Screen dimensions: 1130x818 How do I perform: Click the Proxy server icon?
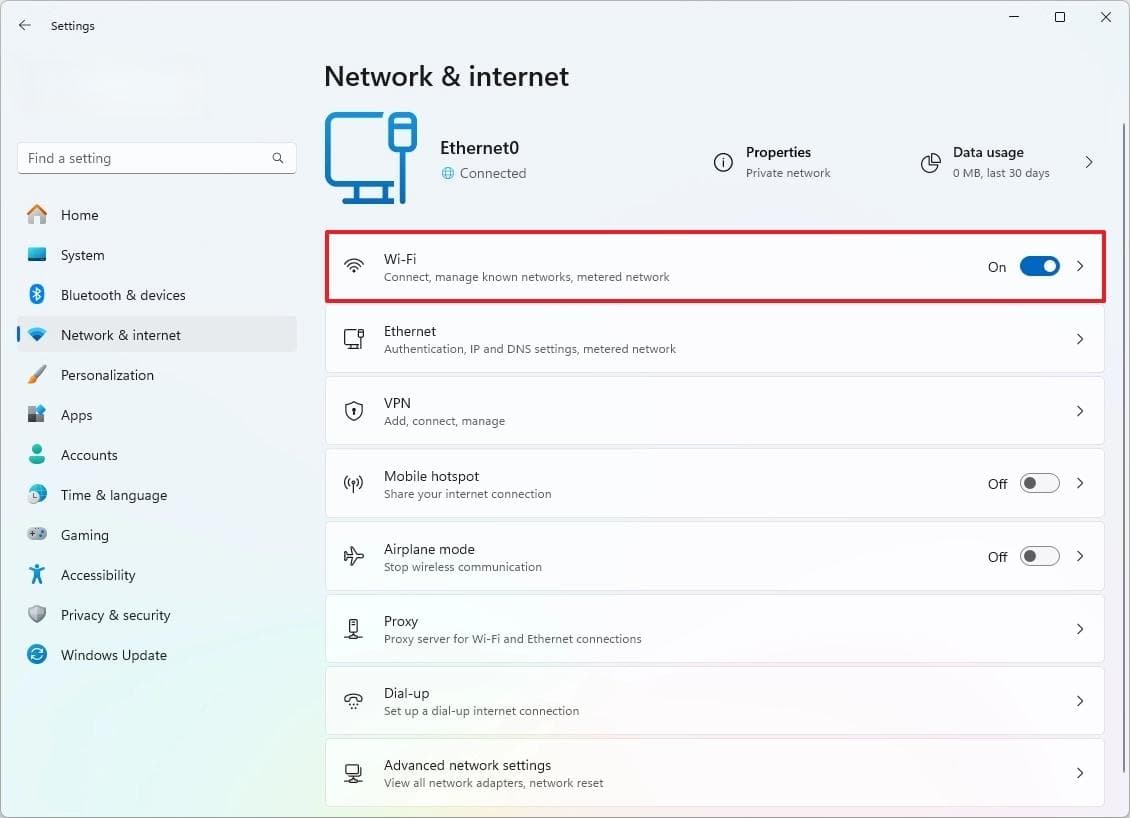(x=353, y=628)
